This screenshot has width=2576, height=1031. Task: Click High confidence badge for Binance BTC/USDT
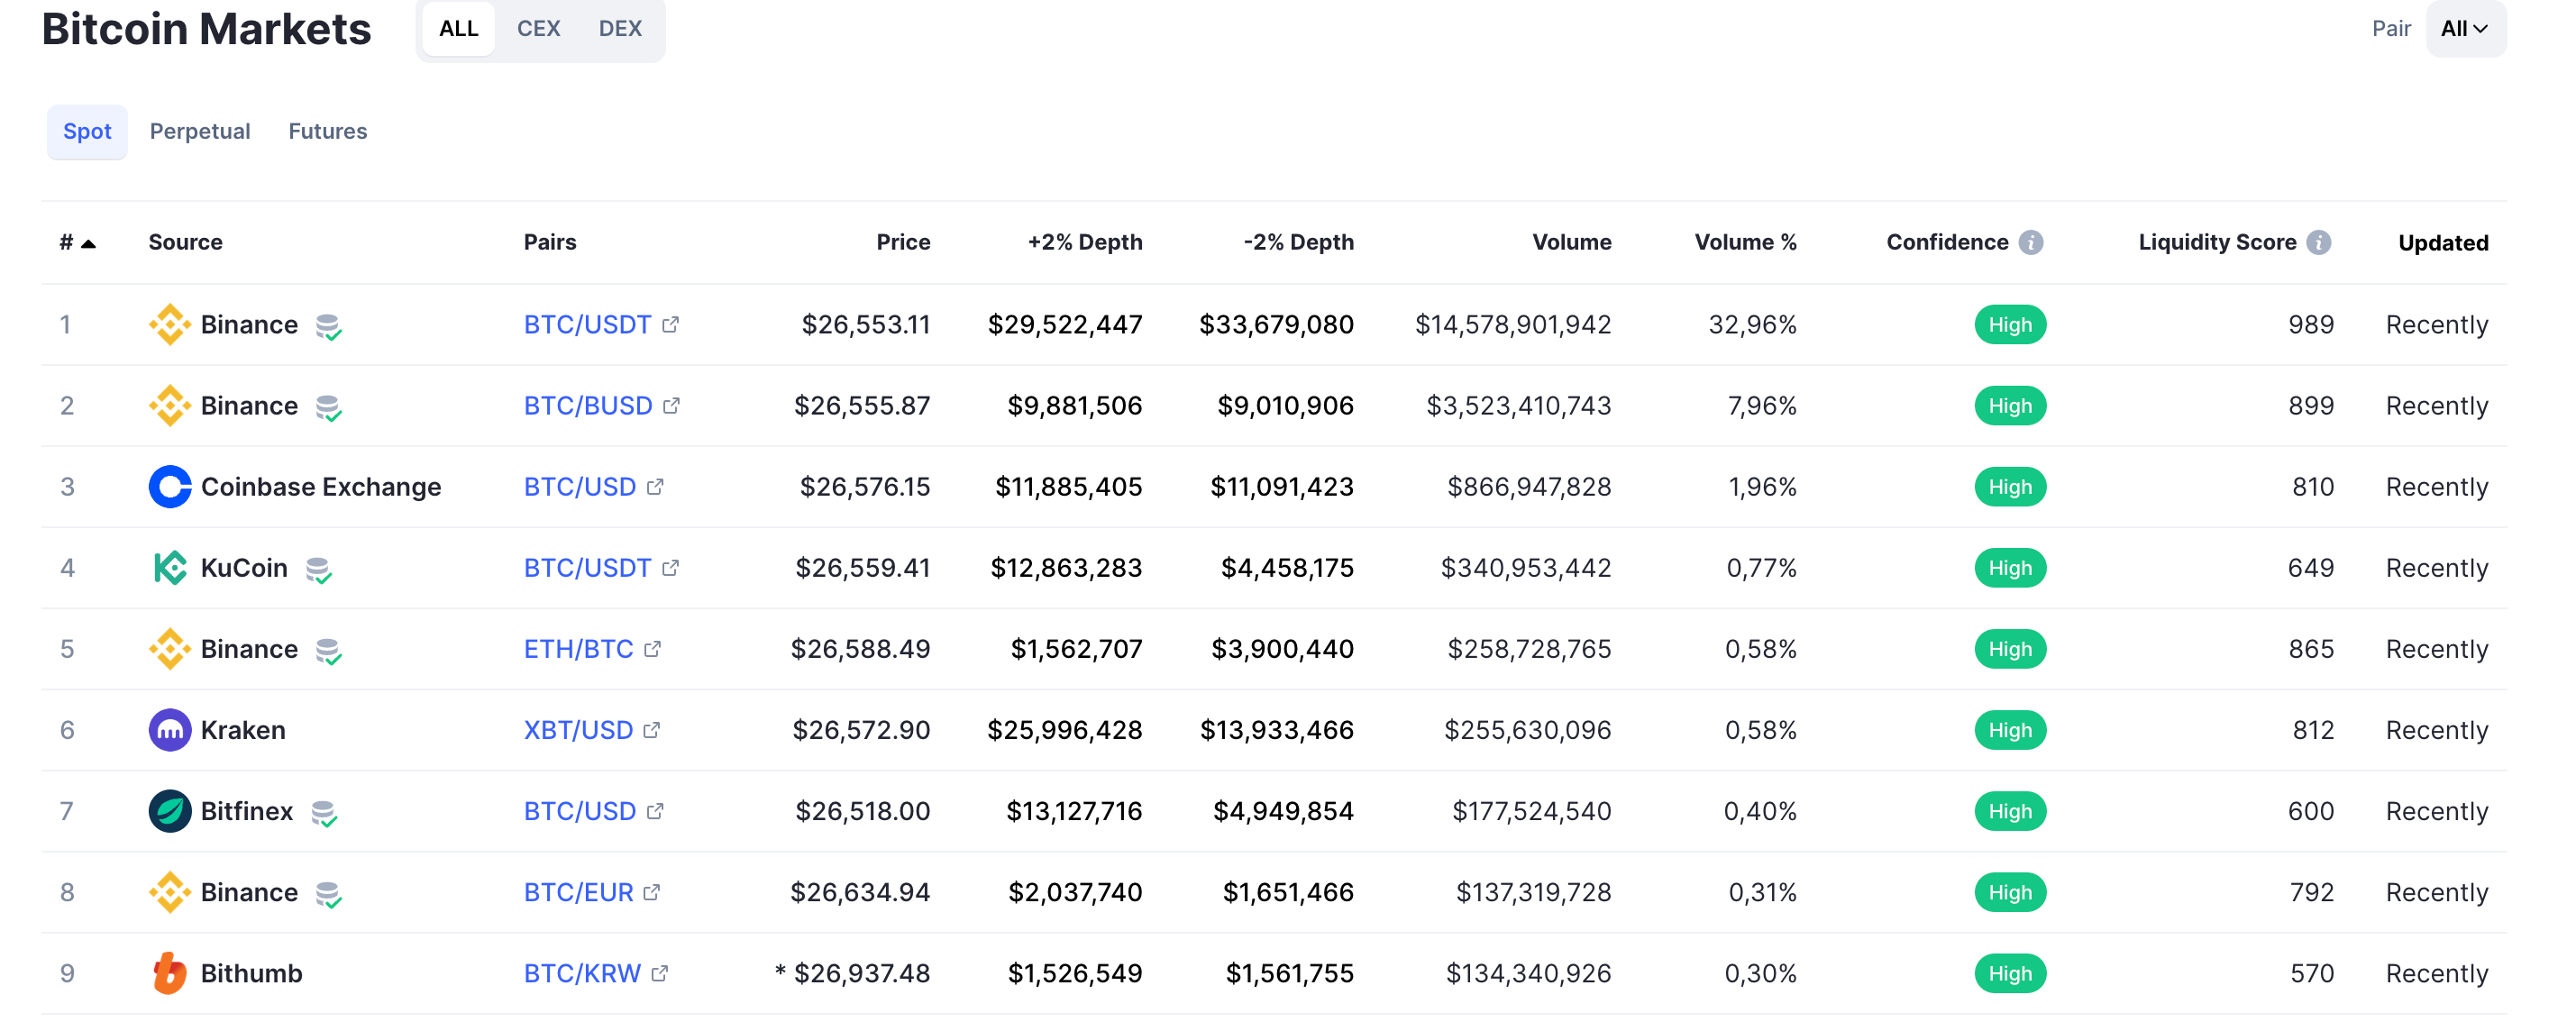point(2010,325)
